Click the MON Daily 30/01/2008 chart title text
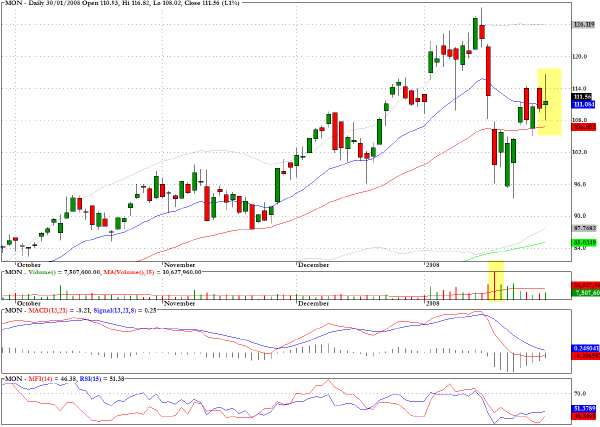This screenshot has width=600, height=427. point(122,3)
